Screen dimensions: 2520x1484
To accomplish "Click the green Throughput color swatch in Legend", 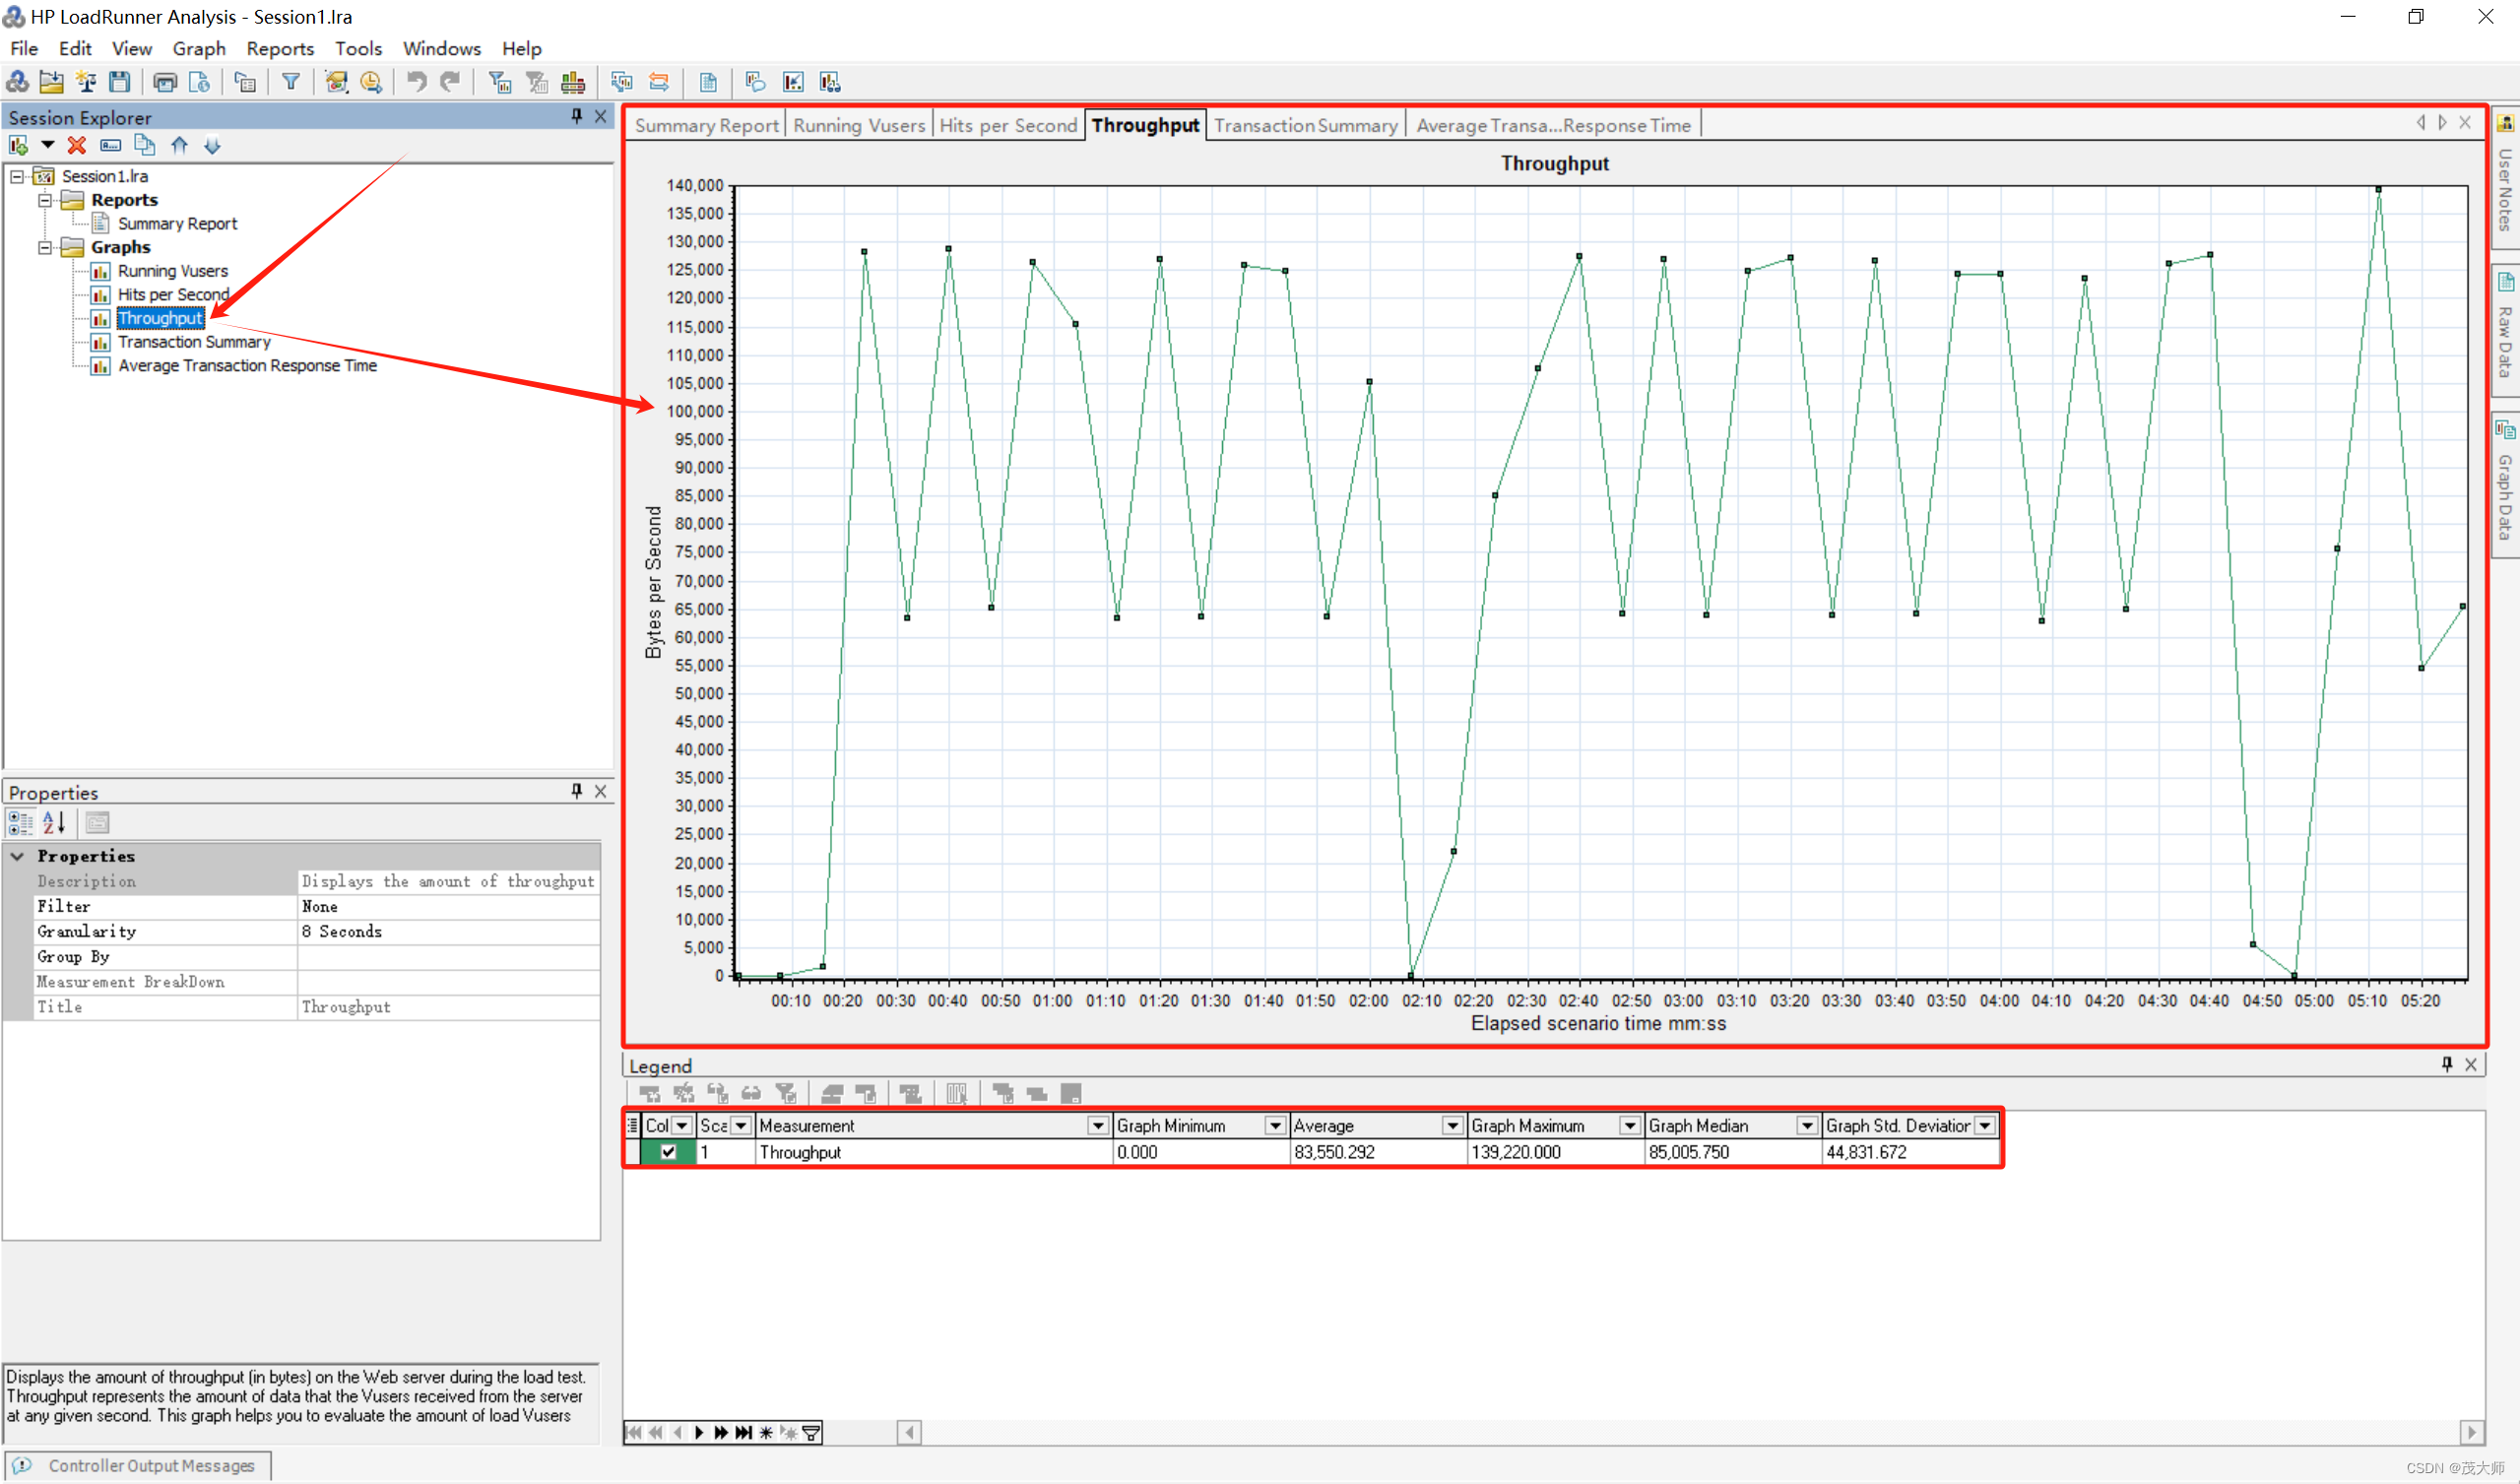I will tap(690, 1152).
